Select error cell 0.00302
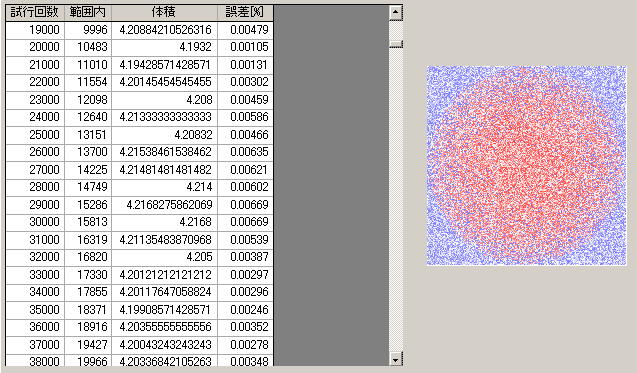The width and height of the screenshot is (637, 373). click(x=245, y=82)
